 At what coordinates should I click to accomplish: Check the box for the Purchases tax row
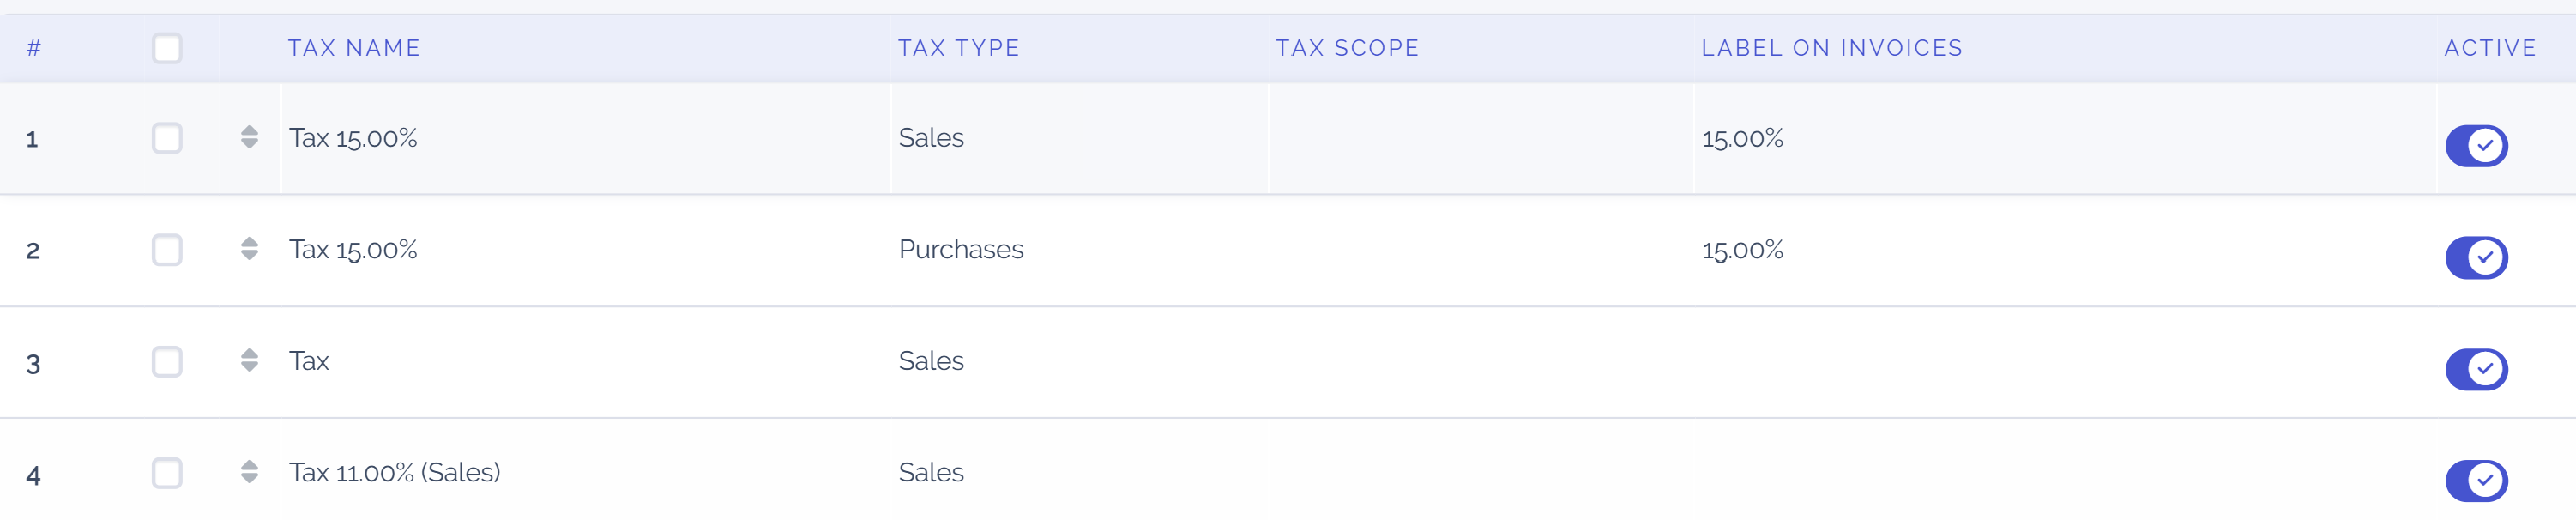pyautogui.click(x=166, y=250)
